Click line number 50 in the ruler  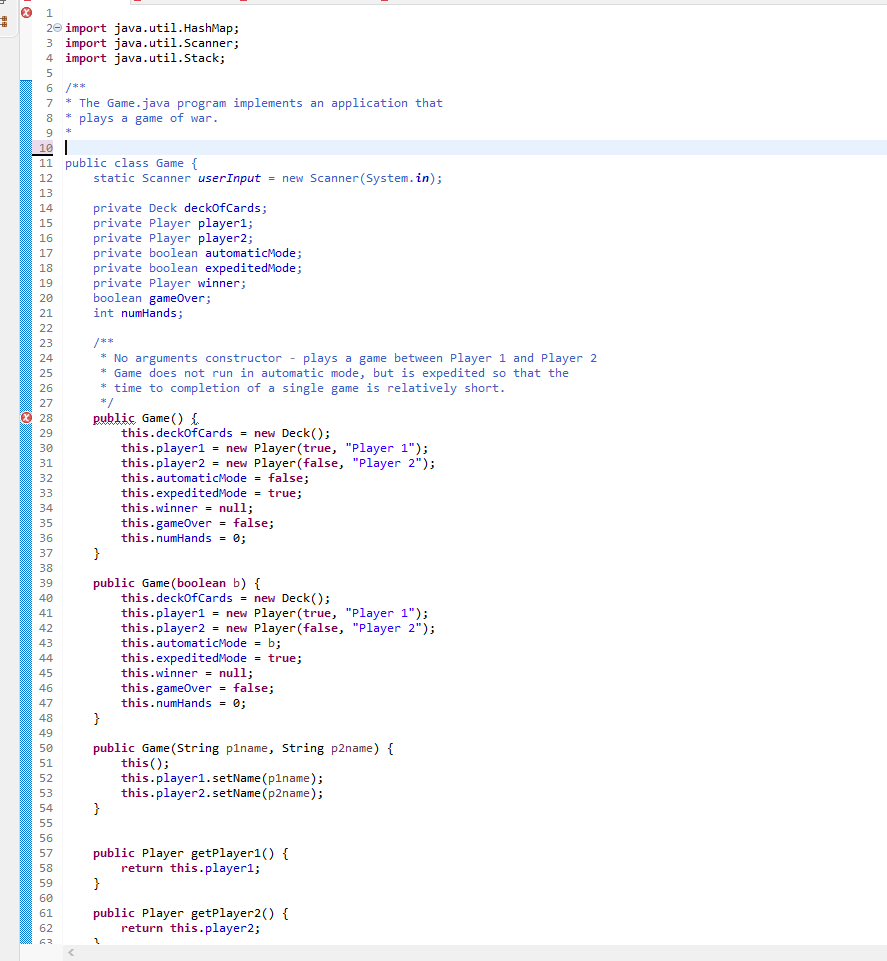coord(46,748)
